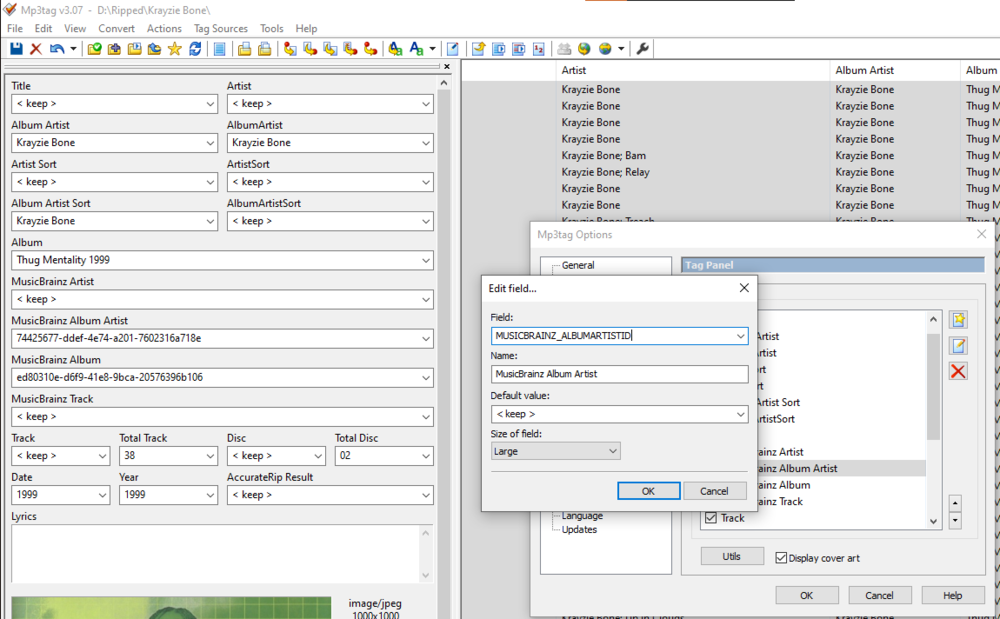The image size is (1000, 619).
Task: Click the red X remove tag toolbar icon
Action: (x=36, y=48)
